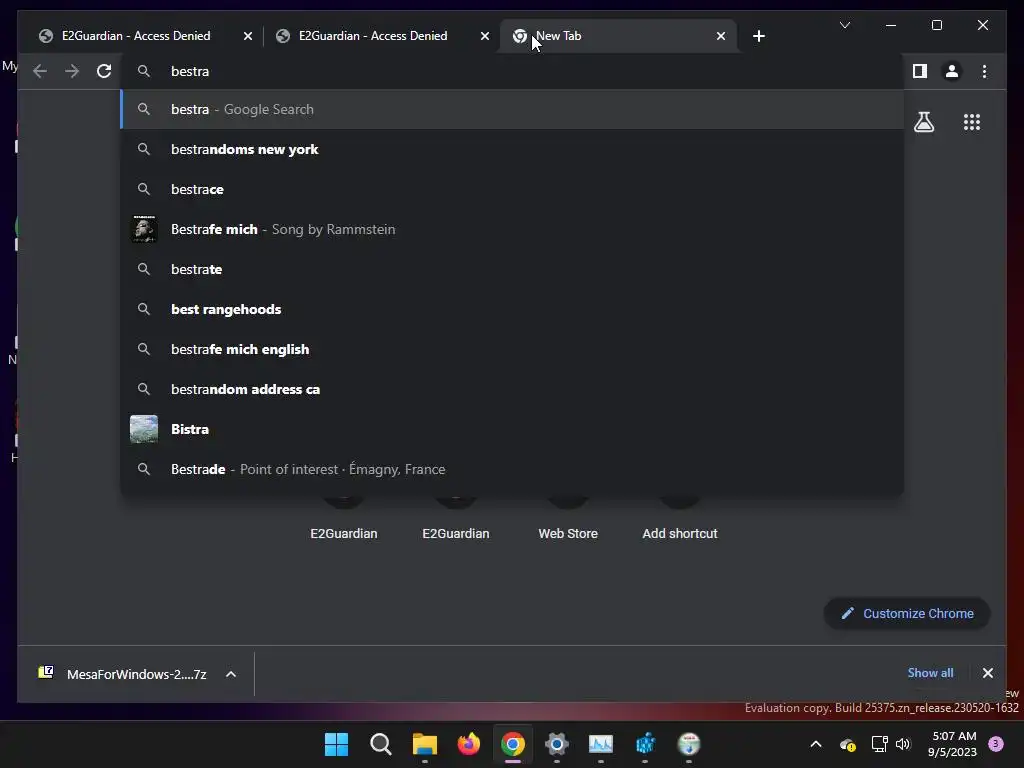
Task: Go forward with the forward arrow
Action: (x=72, y=71)
